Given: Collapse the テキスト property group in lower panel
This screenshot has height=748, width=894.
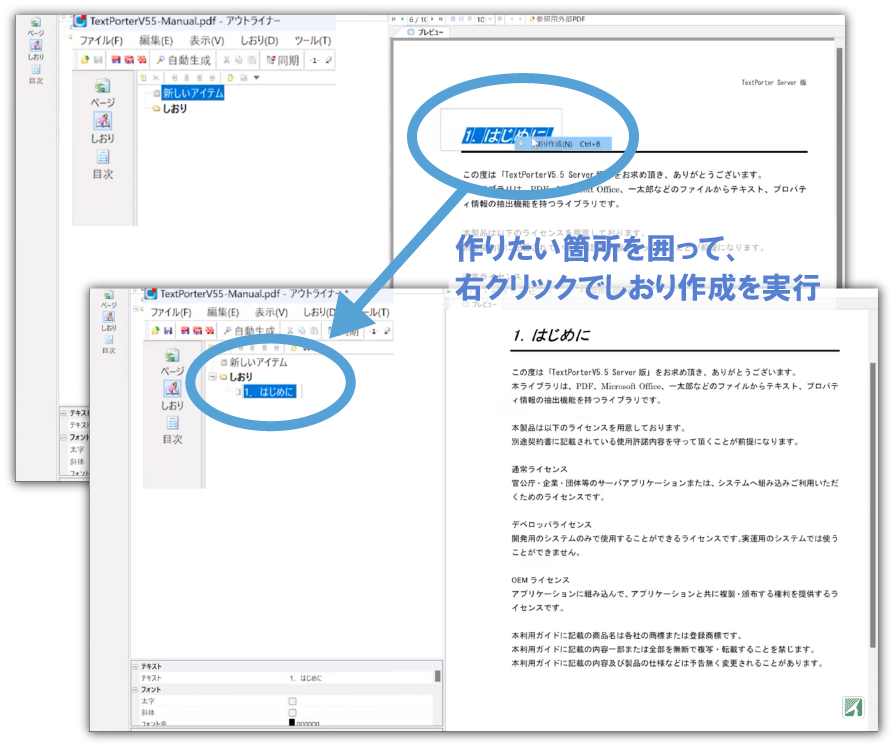Looking at the screenshot, I should (x=135, y=666).
